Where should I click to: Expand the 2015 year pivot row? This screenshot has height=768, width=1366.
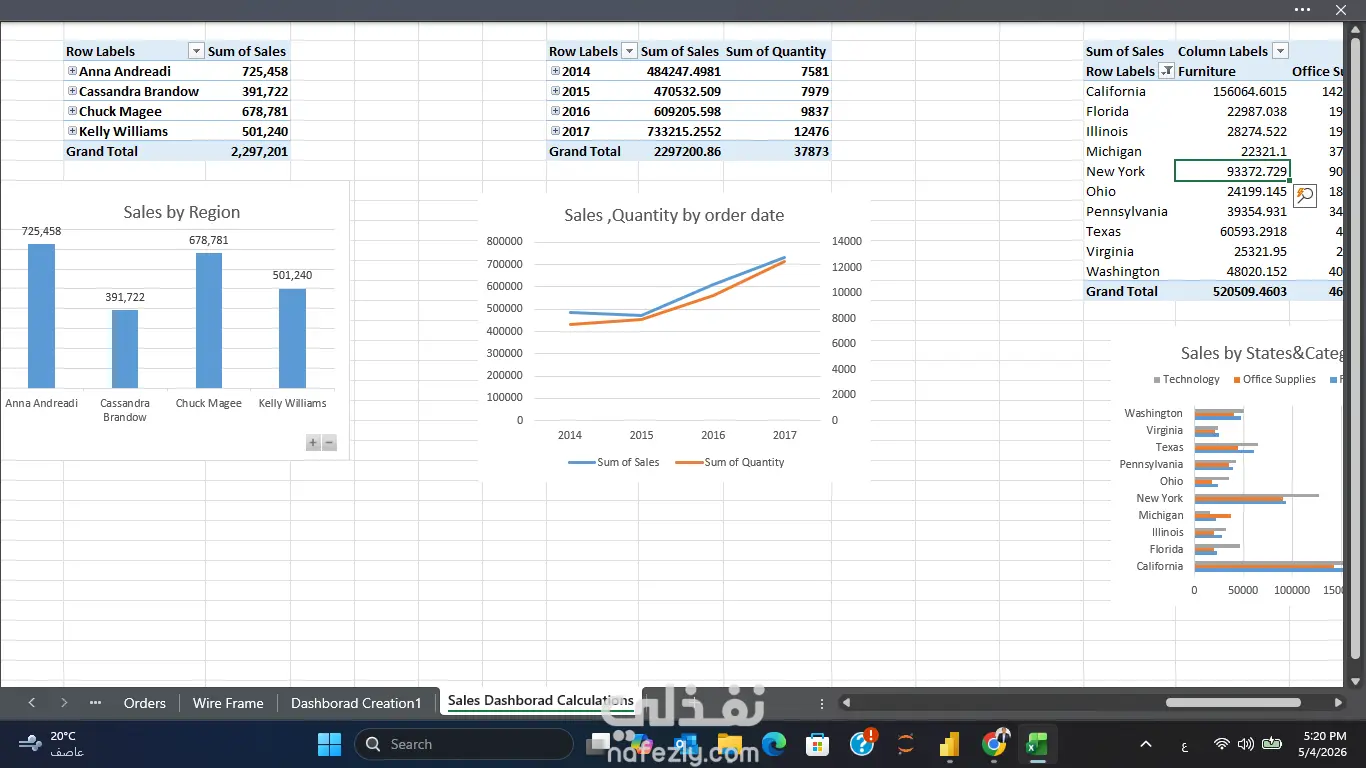[x=555, y=91]
